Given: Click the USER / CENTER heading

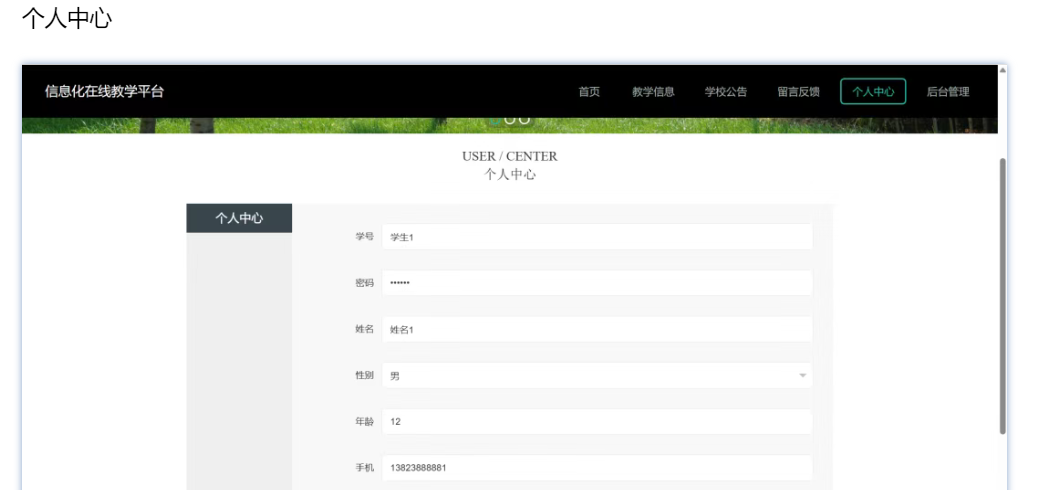Looking at the screenshot, I should point(509,156).
